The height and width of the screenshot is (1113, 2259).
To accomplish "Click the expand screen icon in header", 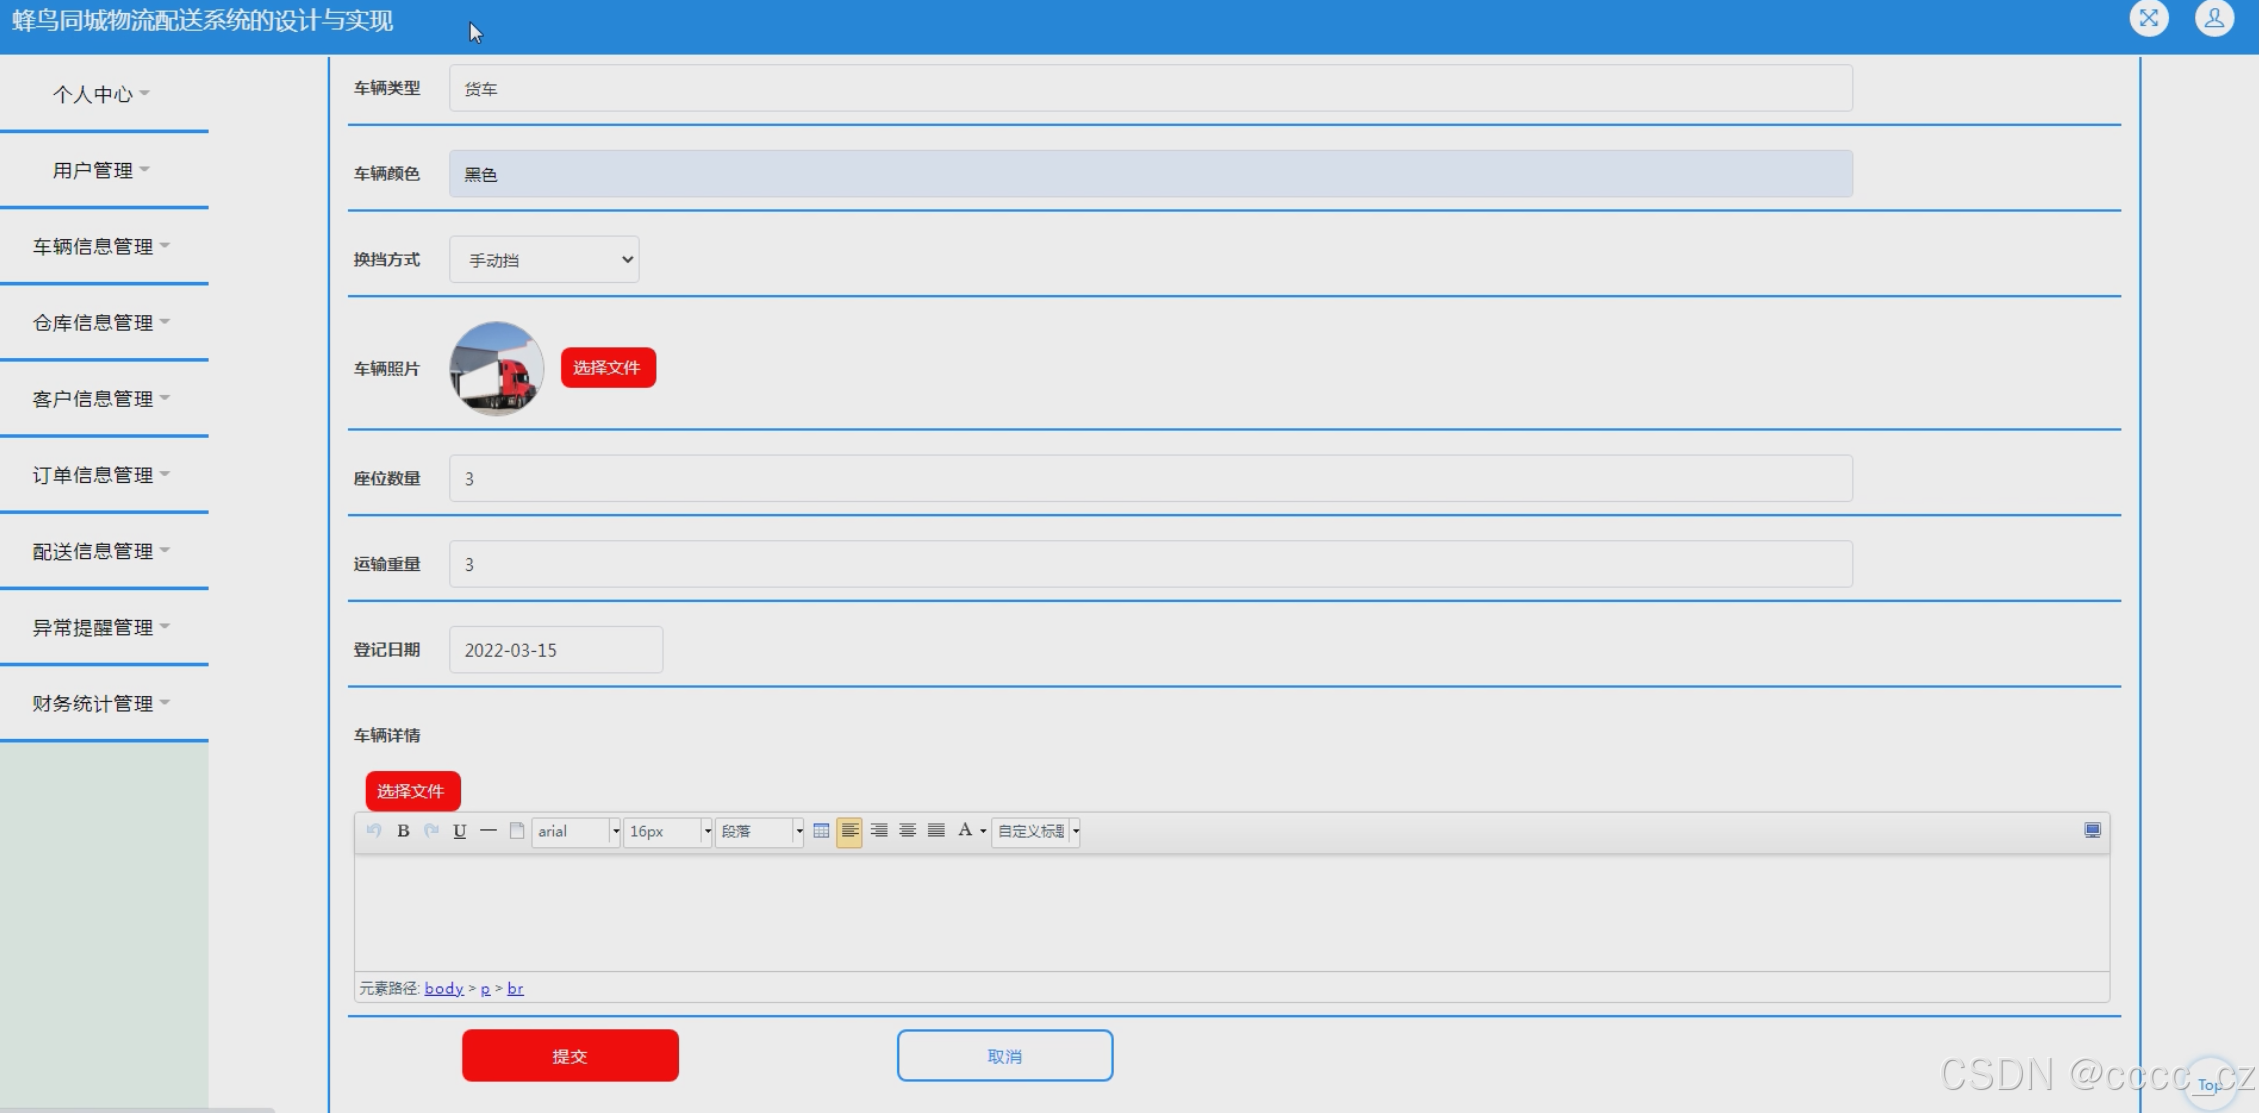I will tap(2148, 18).
